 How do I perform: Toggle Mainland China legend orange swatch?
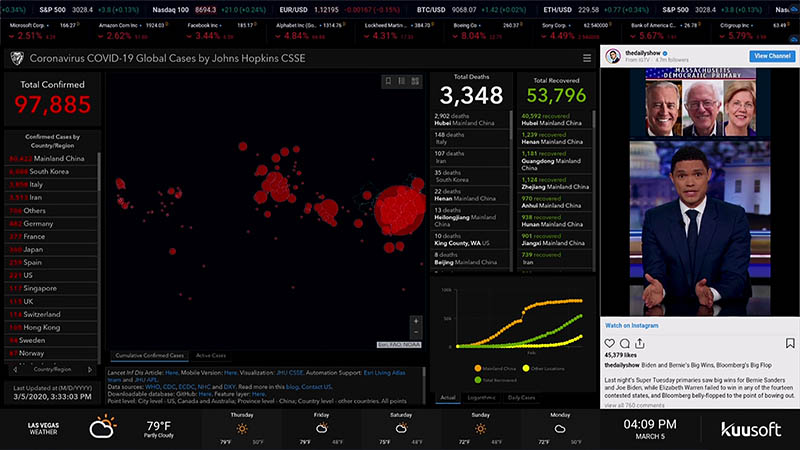pyautogui.click(x=478, y=368)
